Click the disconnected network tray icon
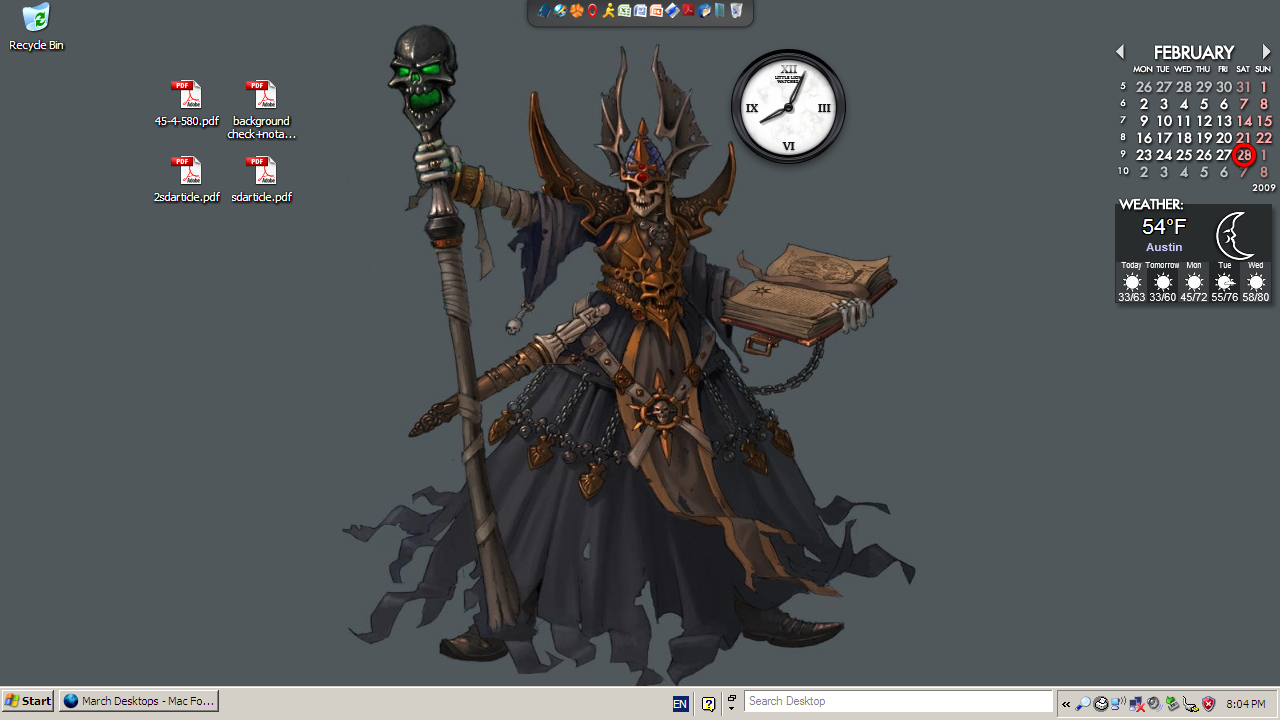1280x721 pixels. 1137,703
